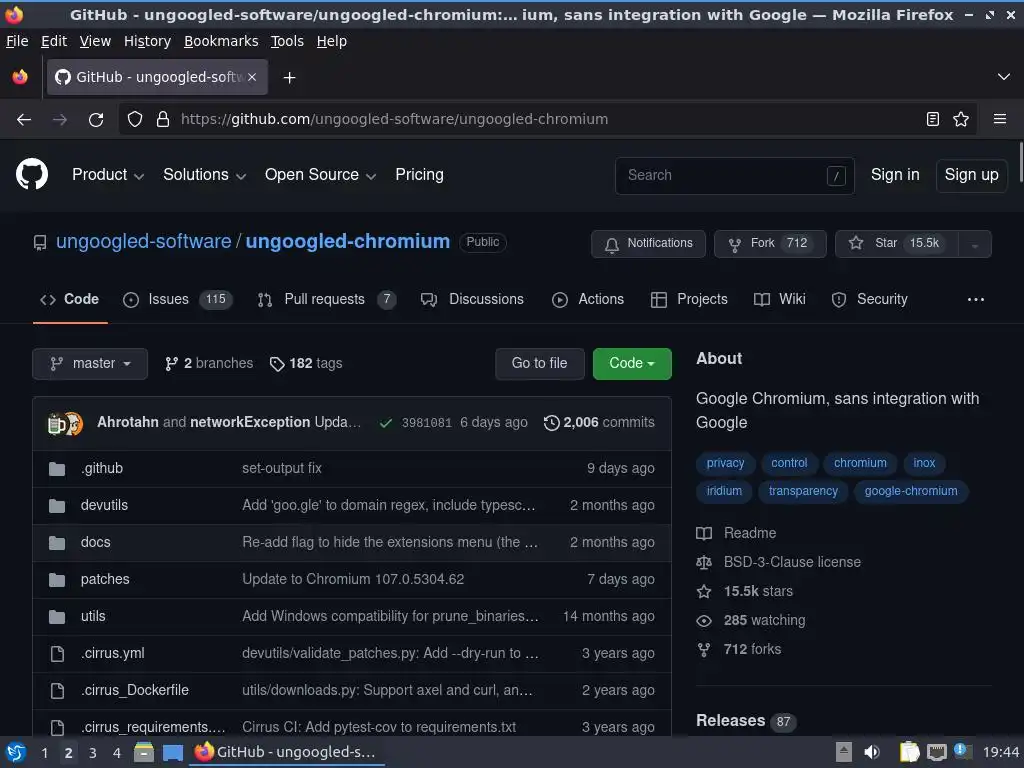Expand the star lists dropdown arrow
The image size is (1024, 768).
pyautogui.click(x=974, y=244)
